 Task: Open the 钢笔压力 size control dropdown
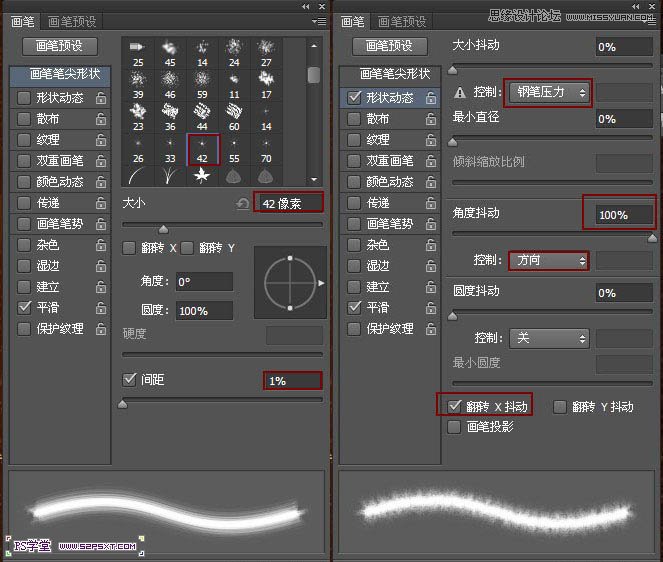point(549,92)
